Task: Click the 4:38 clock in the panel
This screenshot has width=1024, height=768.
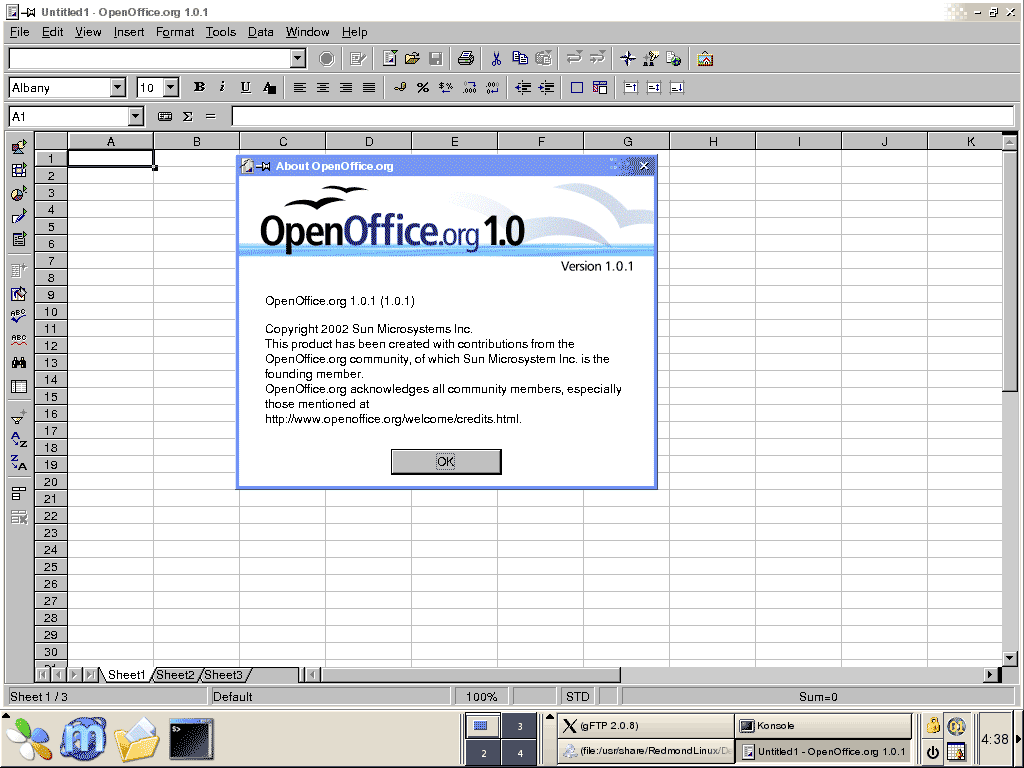Action: (x=995, y=739)
